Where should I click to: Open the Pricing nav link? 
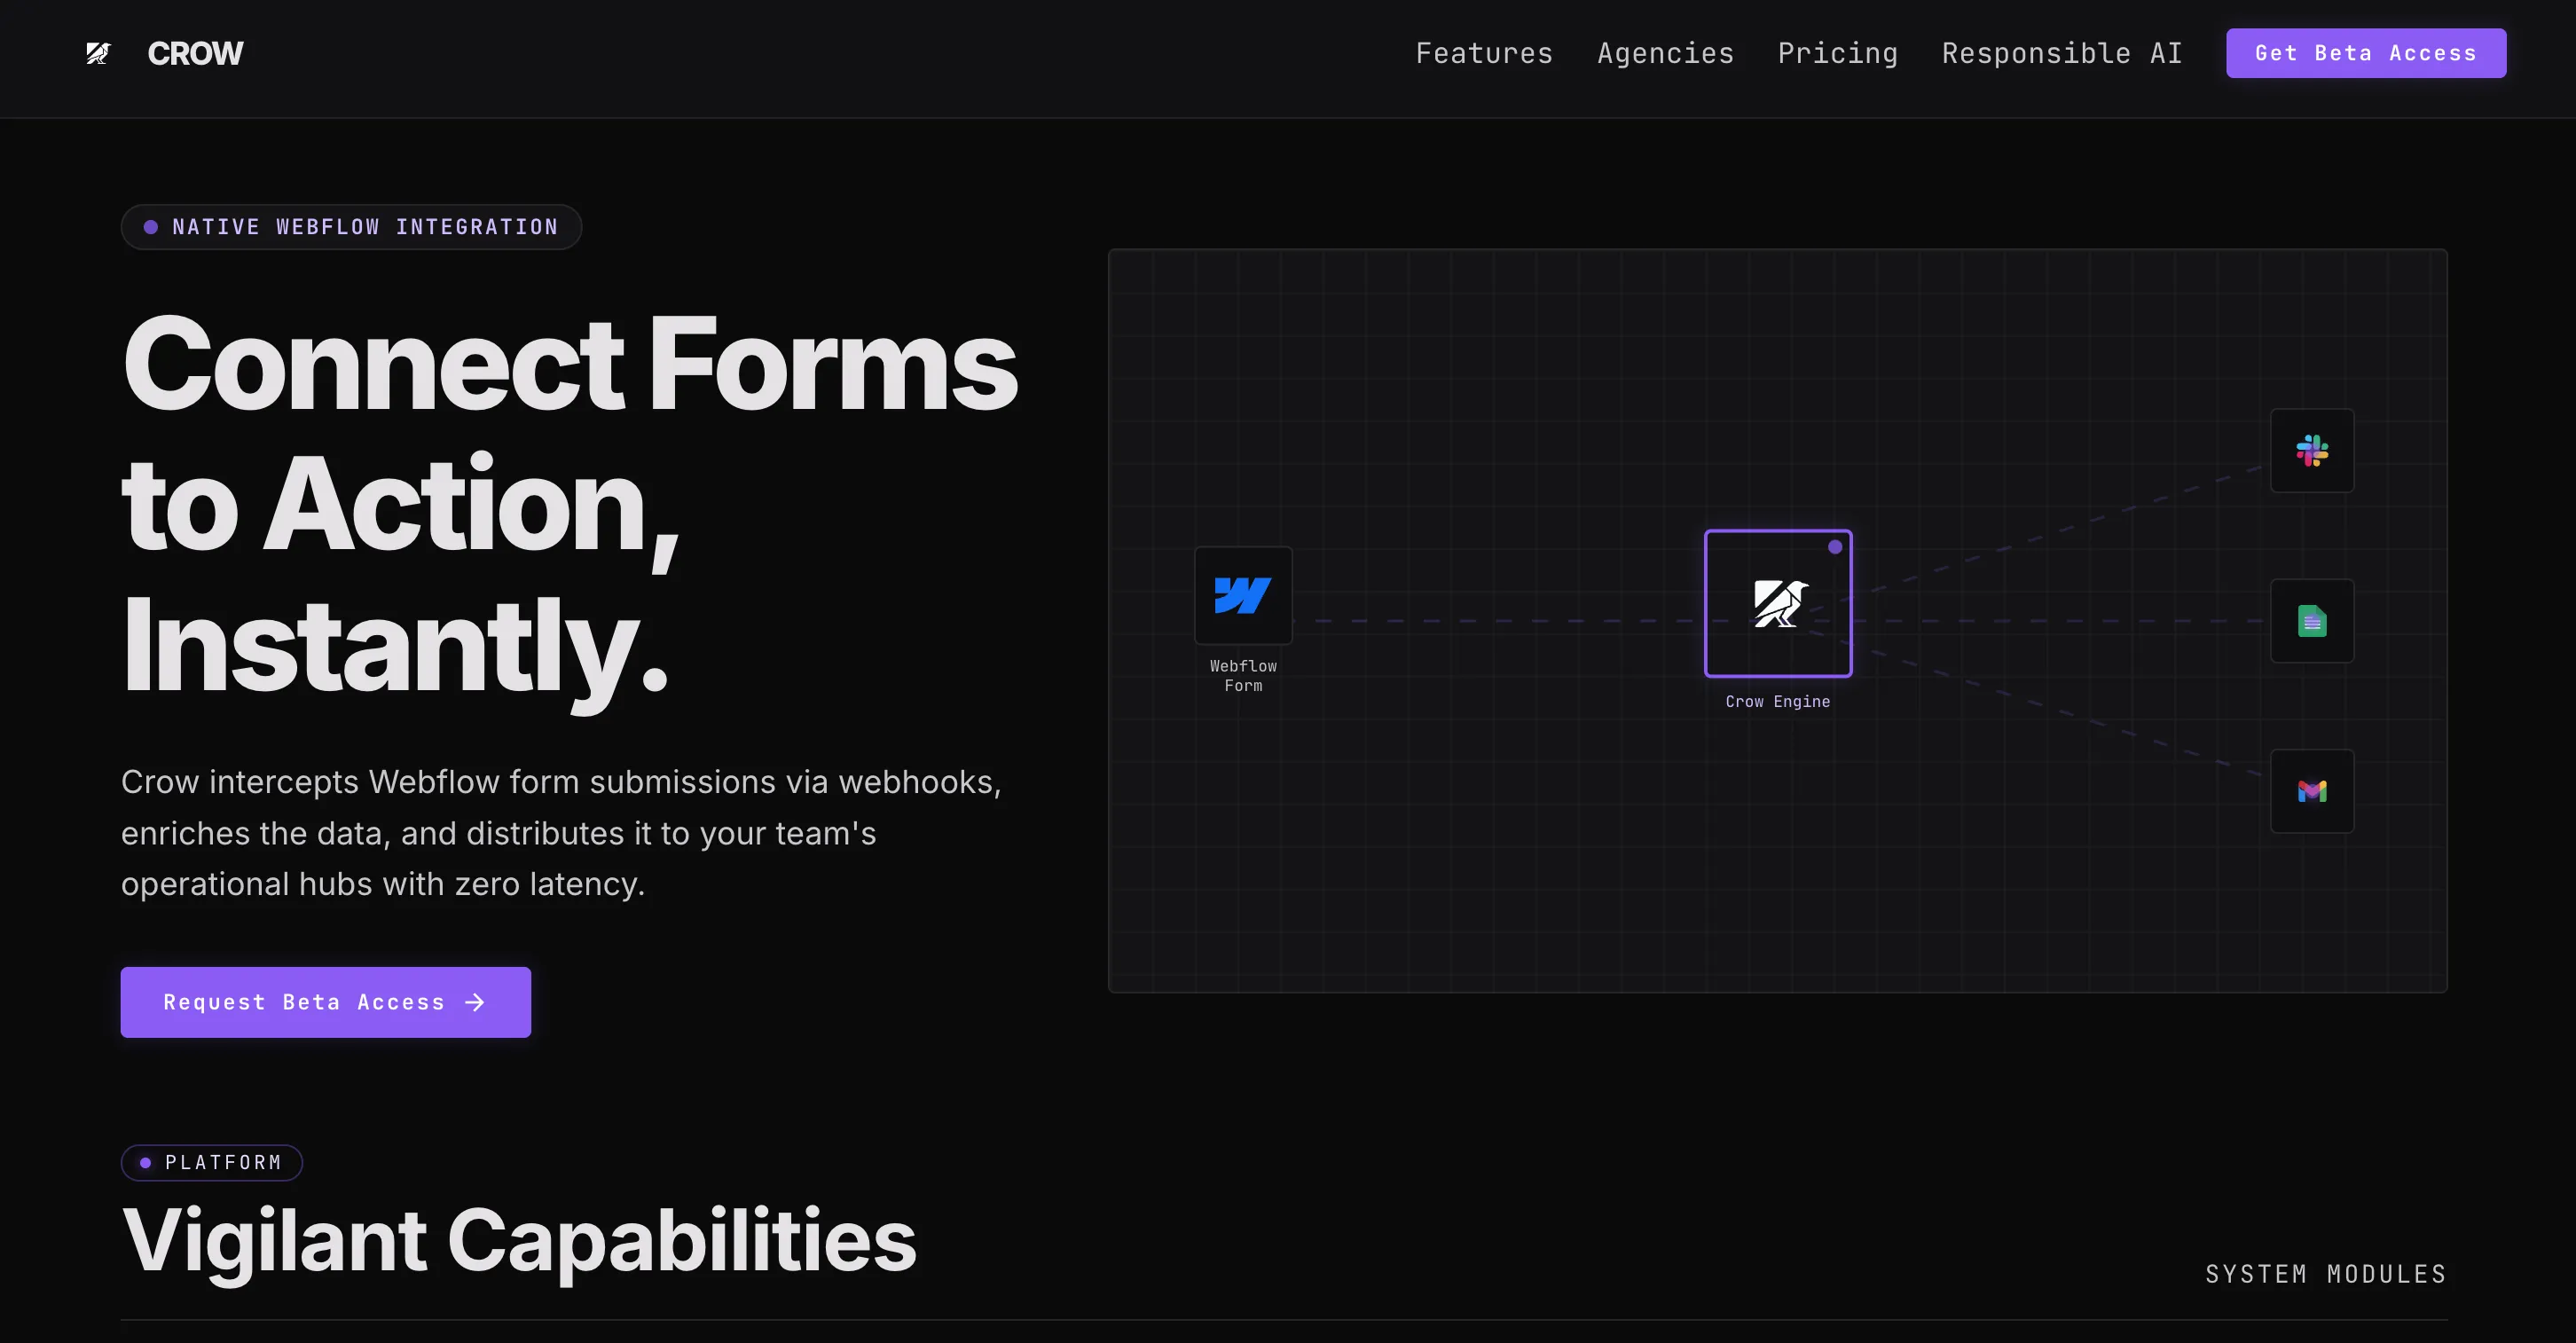pos(1837,53)
